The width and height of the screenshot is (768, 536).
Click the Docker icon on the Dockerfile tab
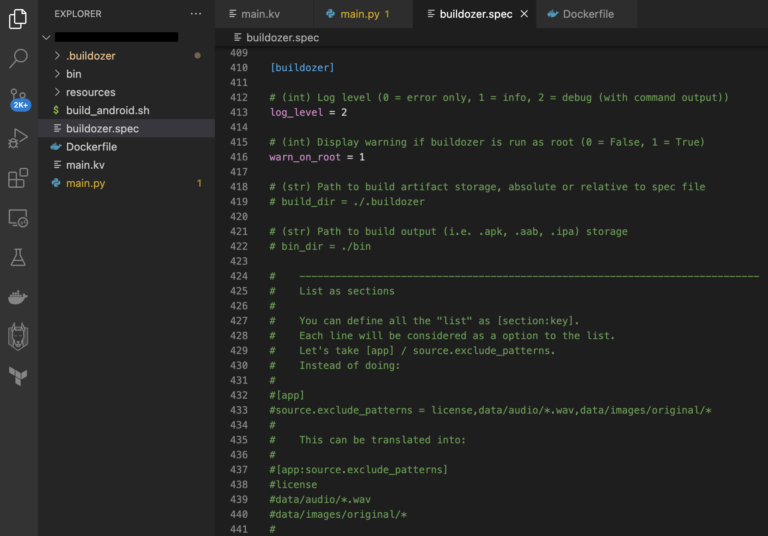click(552, 14)
